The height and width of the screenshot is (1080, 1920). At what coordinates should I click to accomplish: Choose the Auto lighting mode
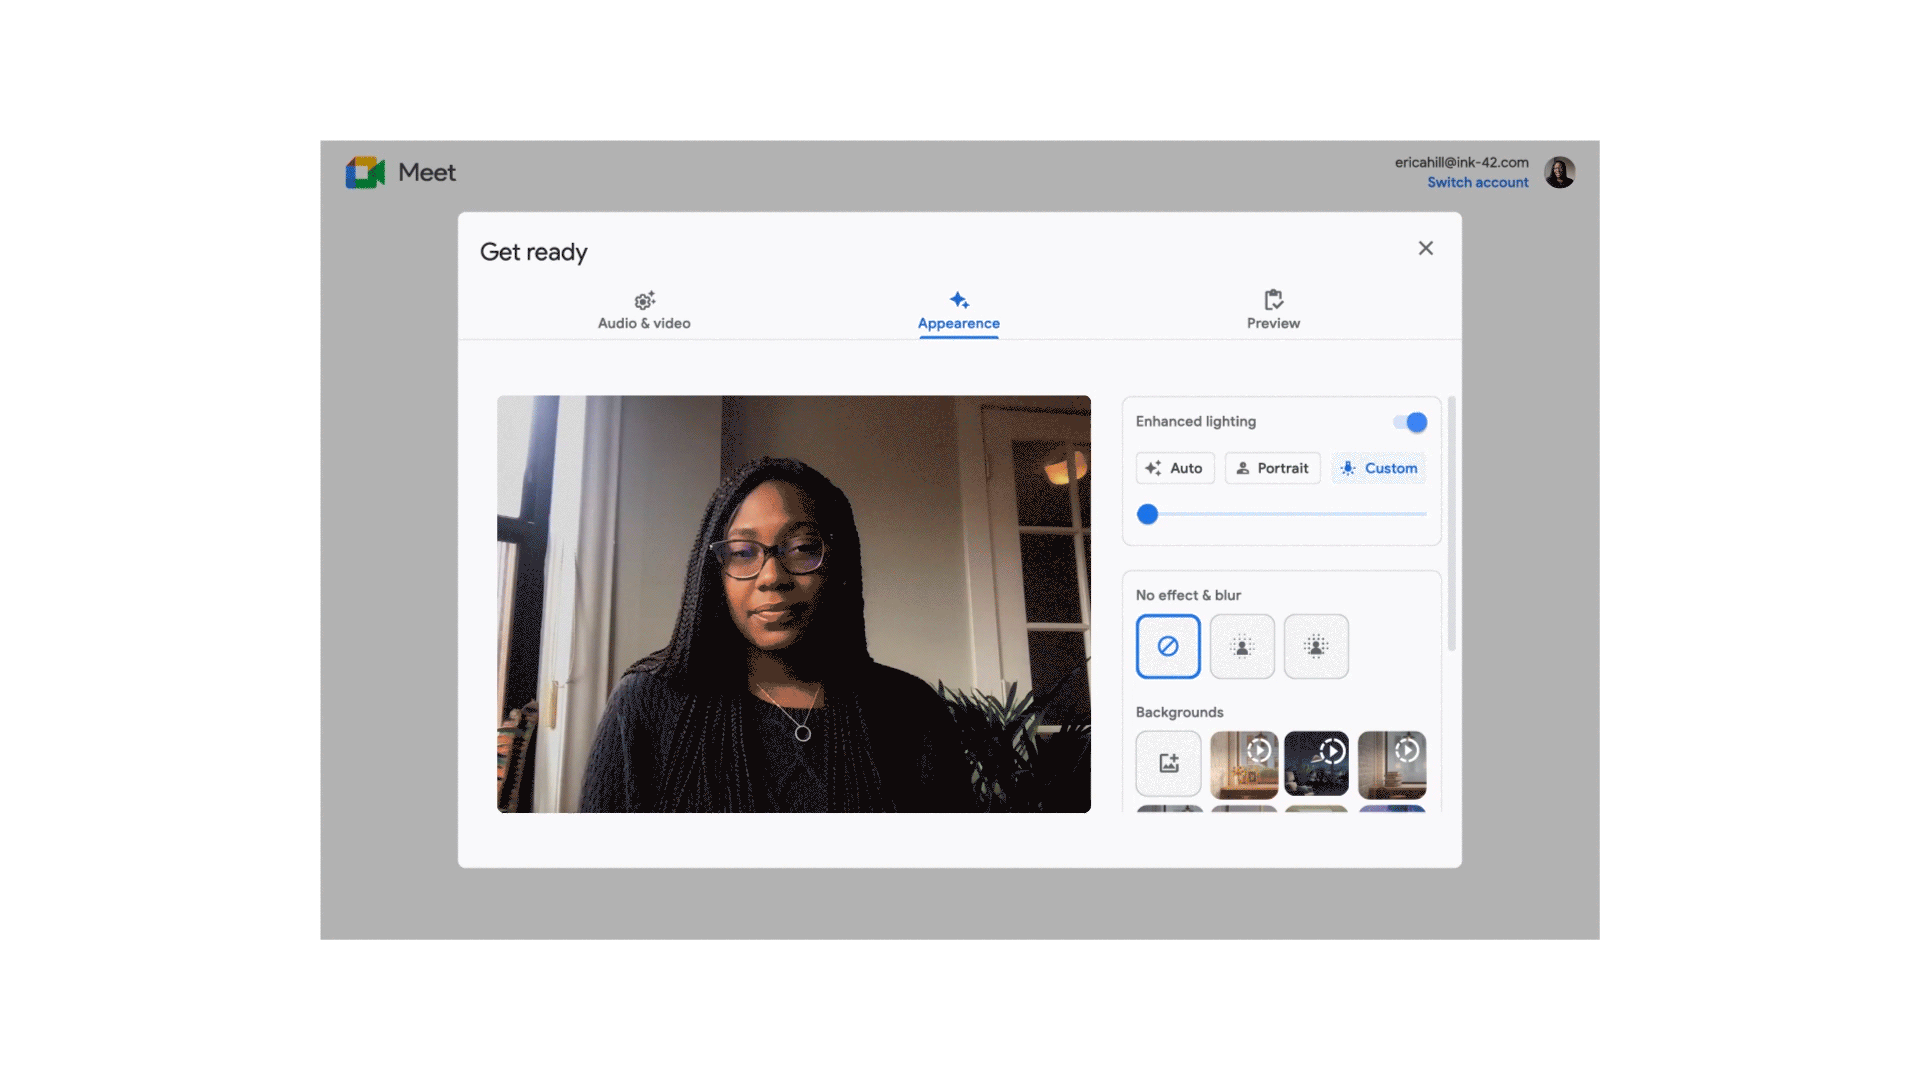1175,468
